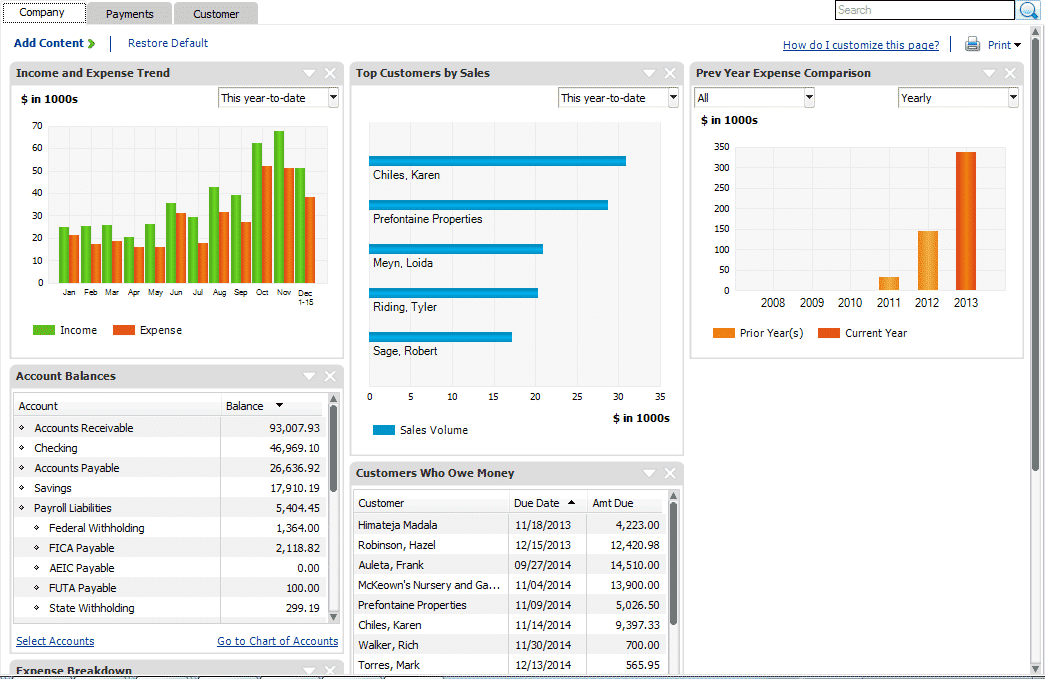The height and width of the screenshot is (679, 1045).
Task: Select the Robinson, Hazel row
Action: (510, 545)
